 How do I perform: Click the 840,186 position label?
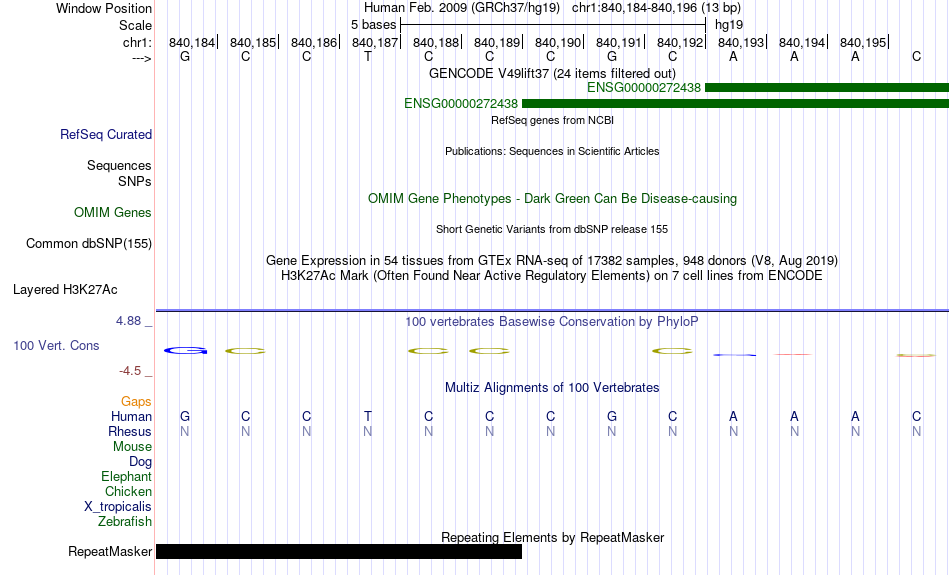[314, 42]
